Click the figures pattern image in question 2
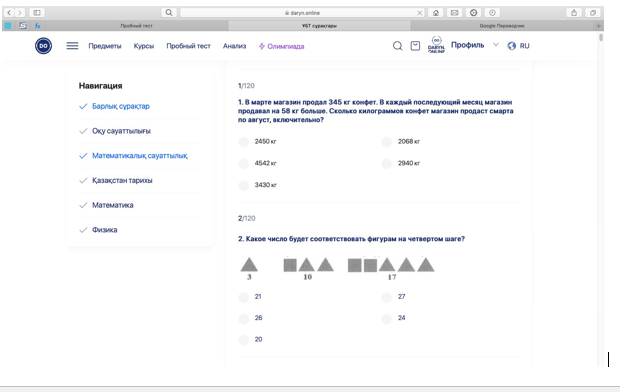The height and width of the screenshot is (392, 620). click(337, 269)
